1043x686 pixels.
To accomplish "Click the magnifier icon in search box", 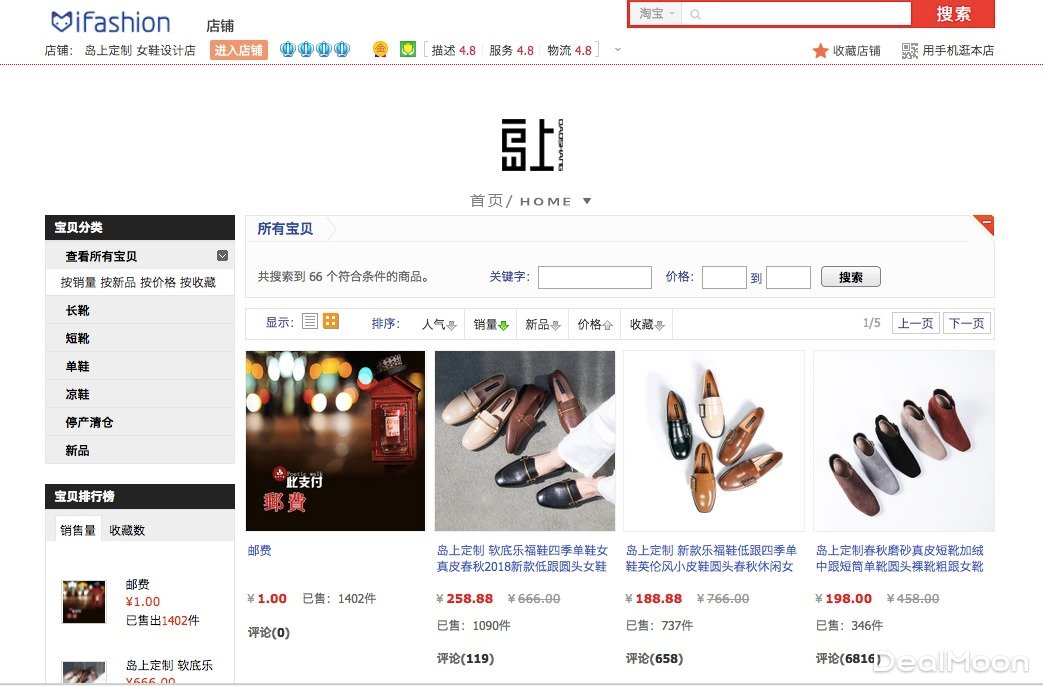I will [695, 14].
